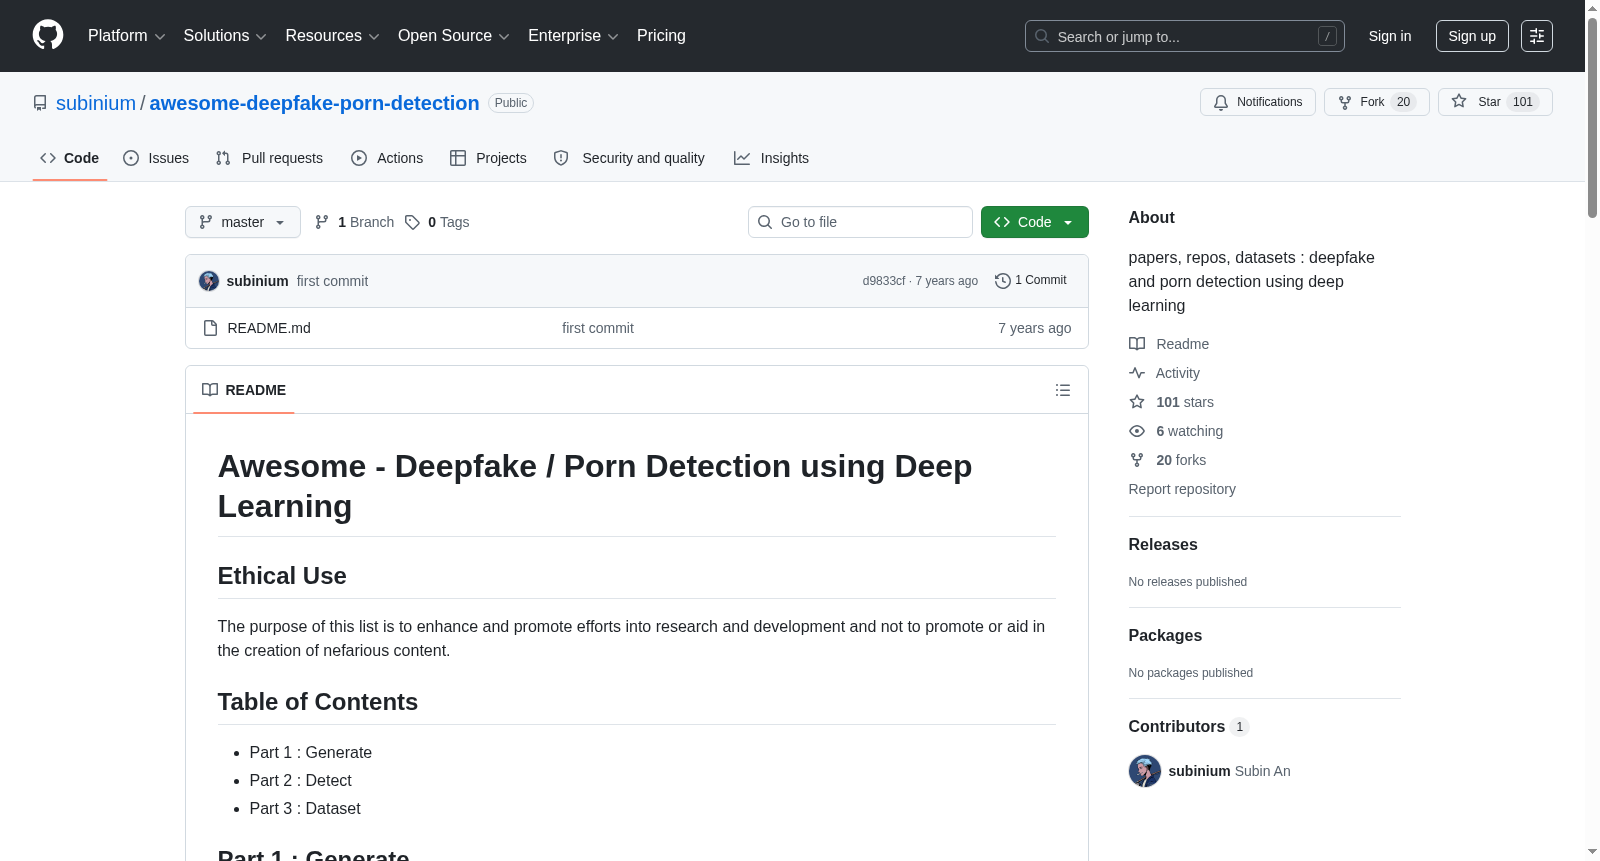Image resolution: width=1600 pixels, height=861 pixels.
Task: Open the green Code clone dropdown
Action: [1035, 222]
